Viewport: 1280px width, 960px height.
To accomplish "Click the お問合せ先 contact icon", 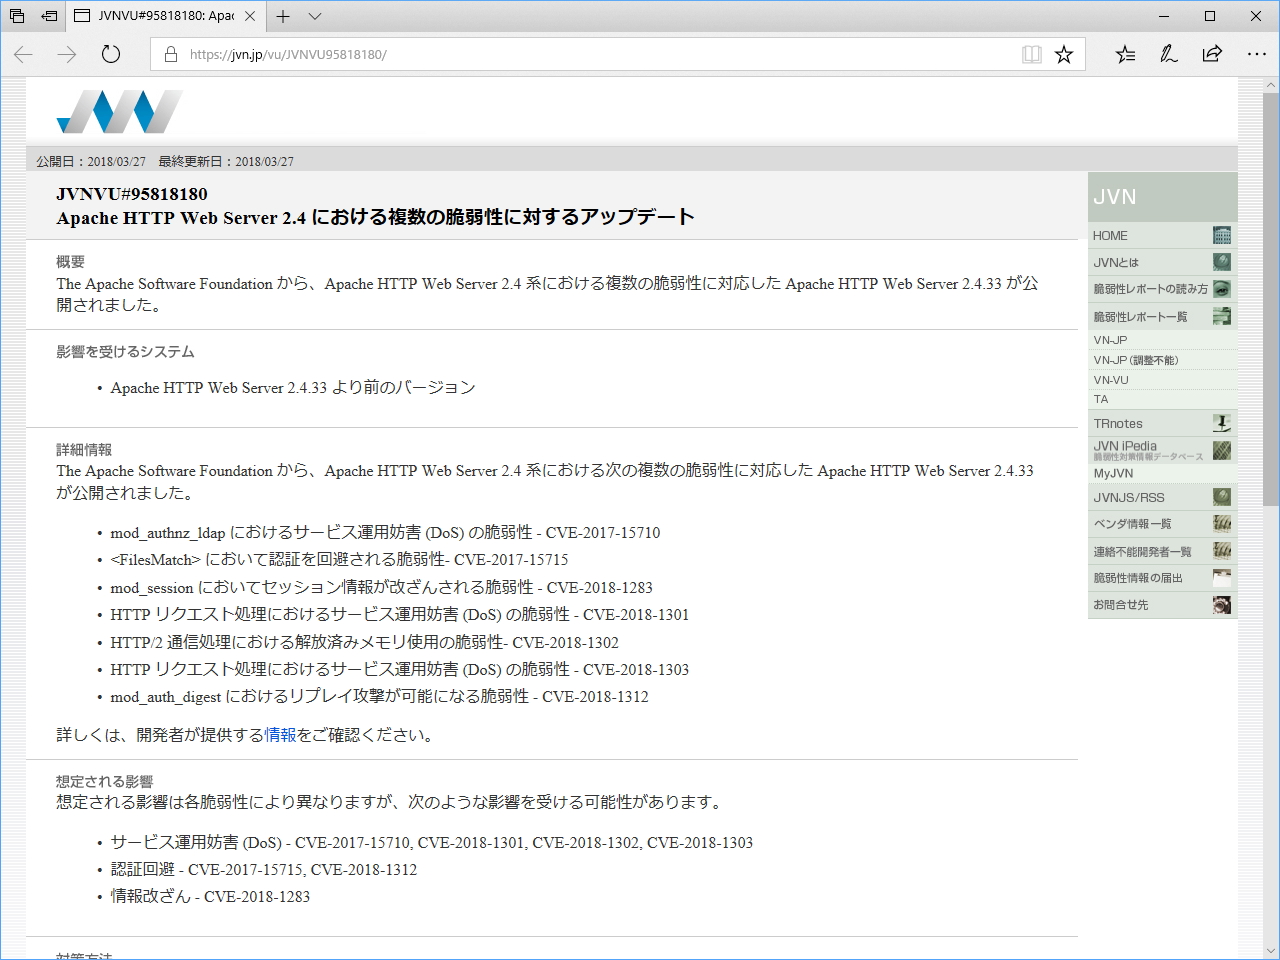I will (x=1221, y=604).
